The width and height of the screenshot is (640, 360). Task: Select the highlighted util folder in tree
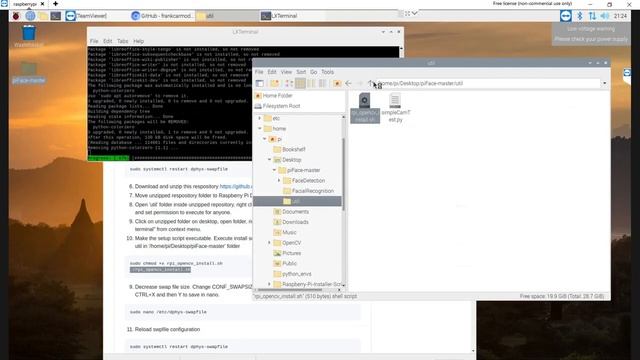(297, 201)
